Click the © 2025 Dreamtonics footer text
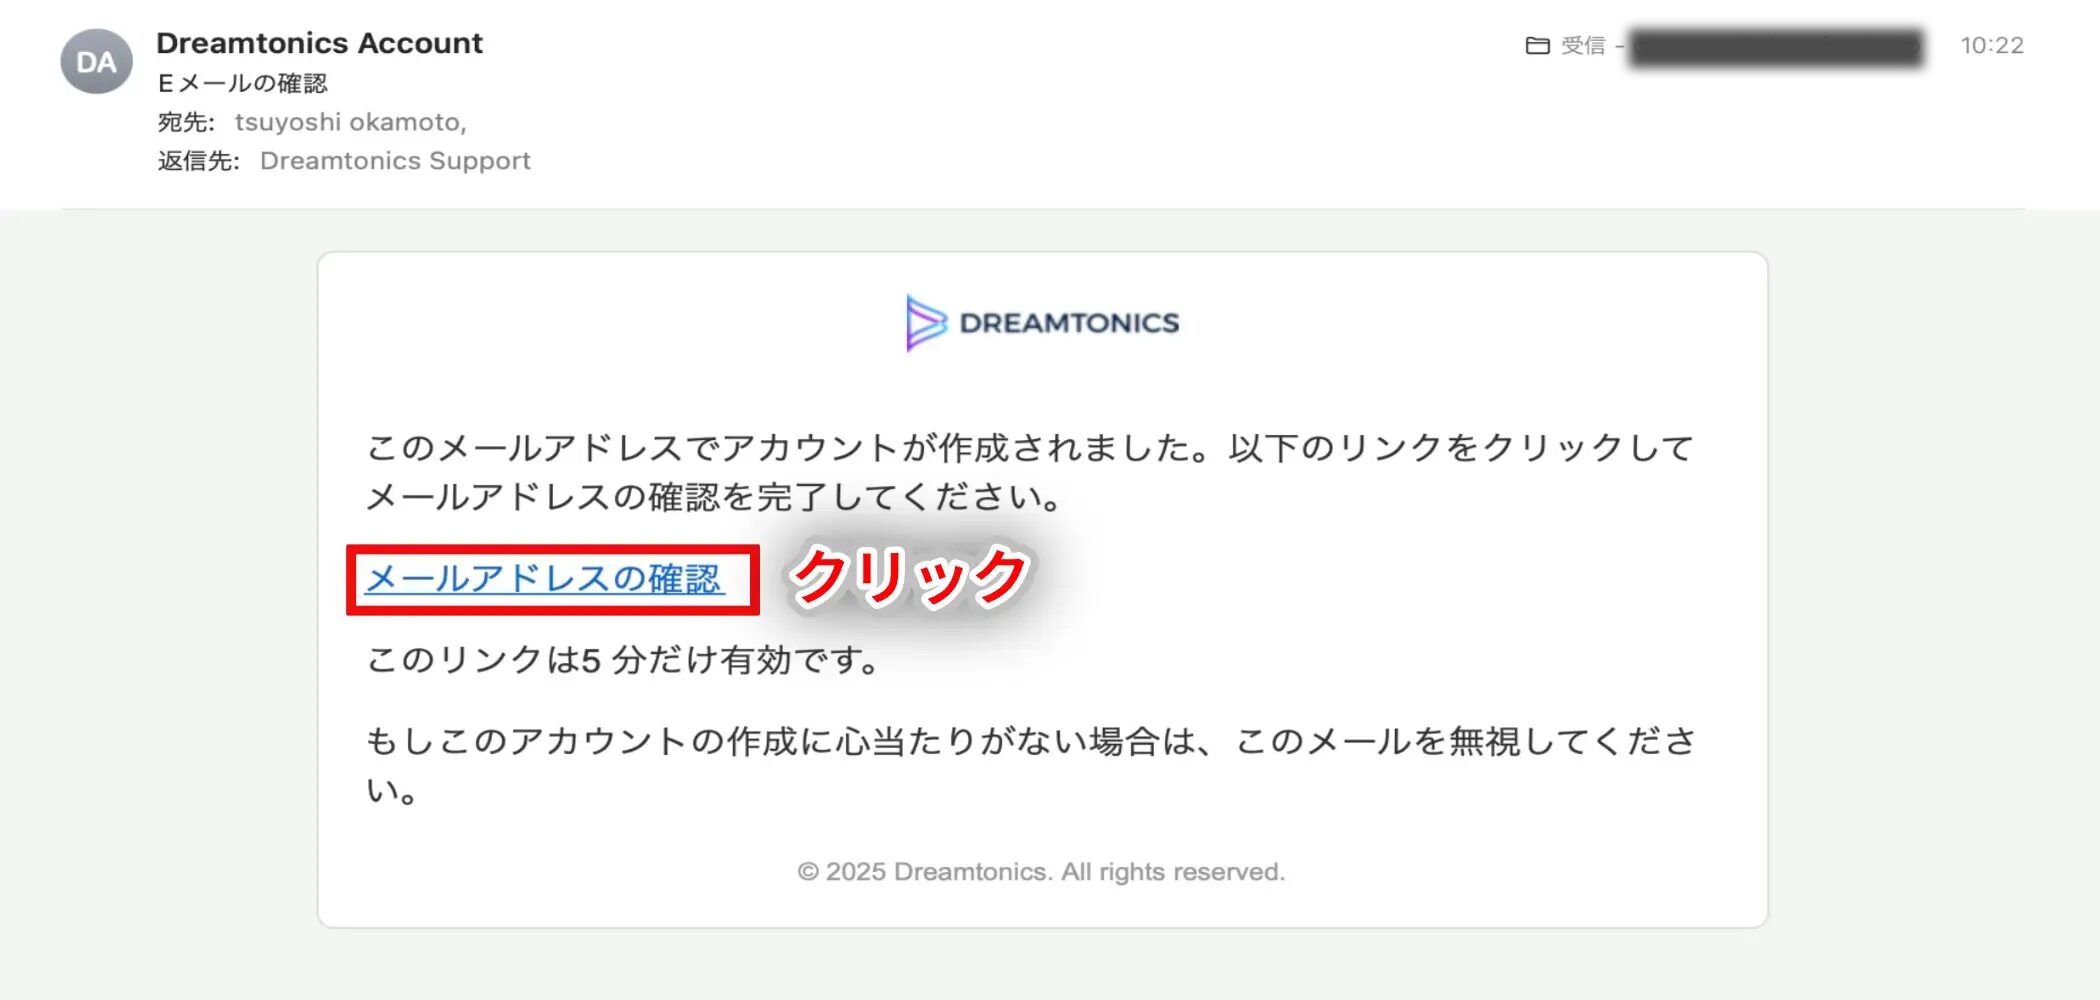 [x=1041, y=872]
